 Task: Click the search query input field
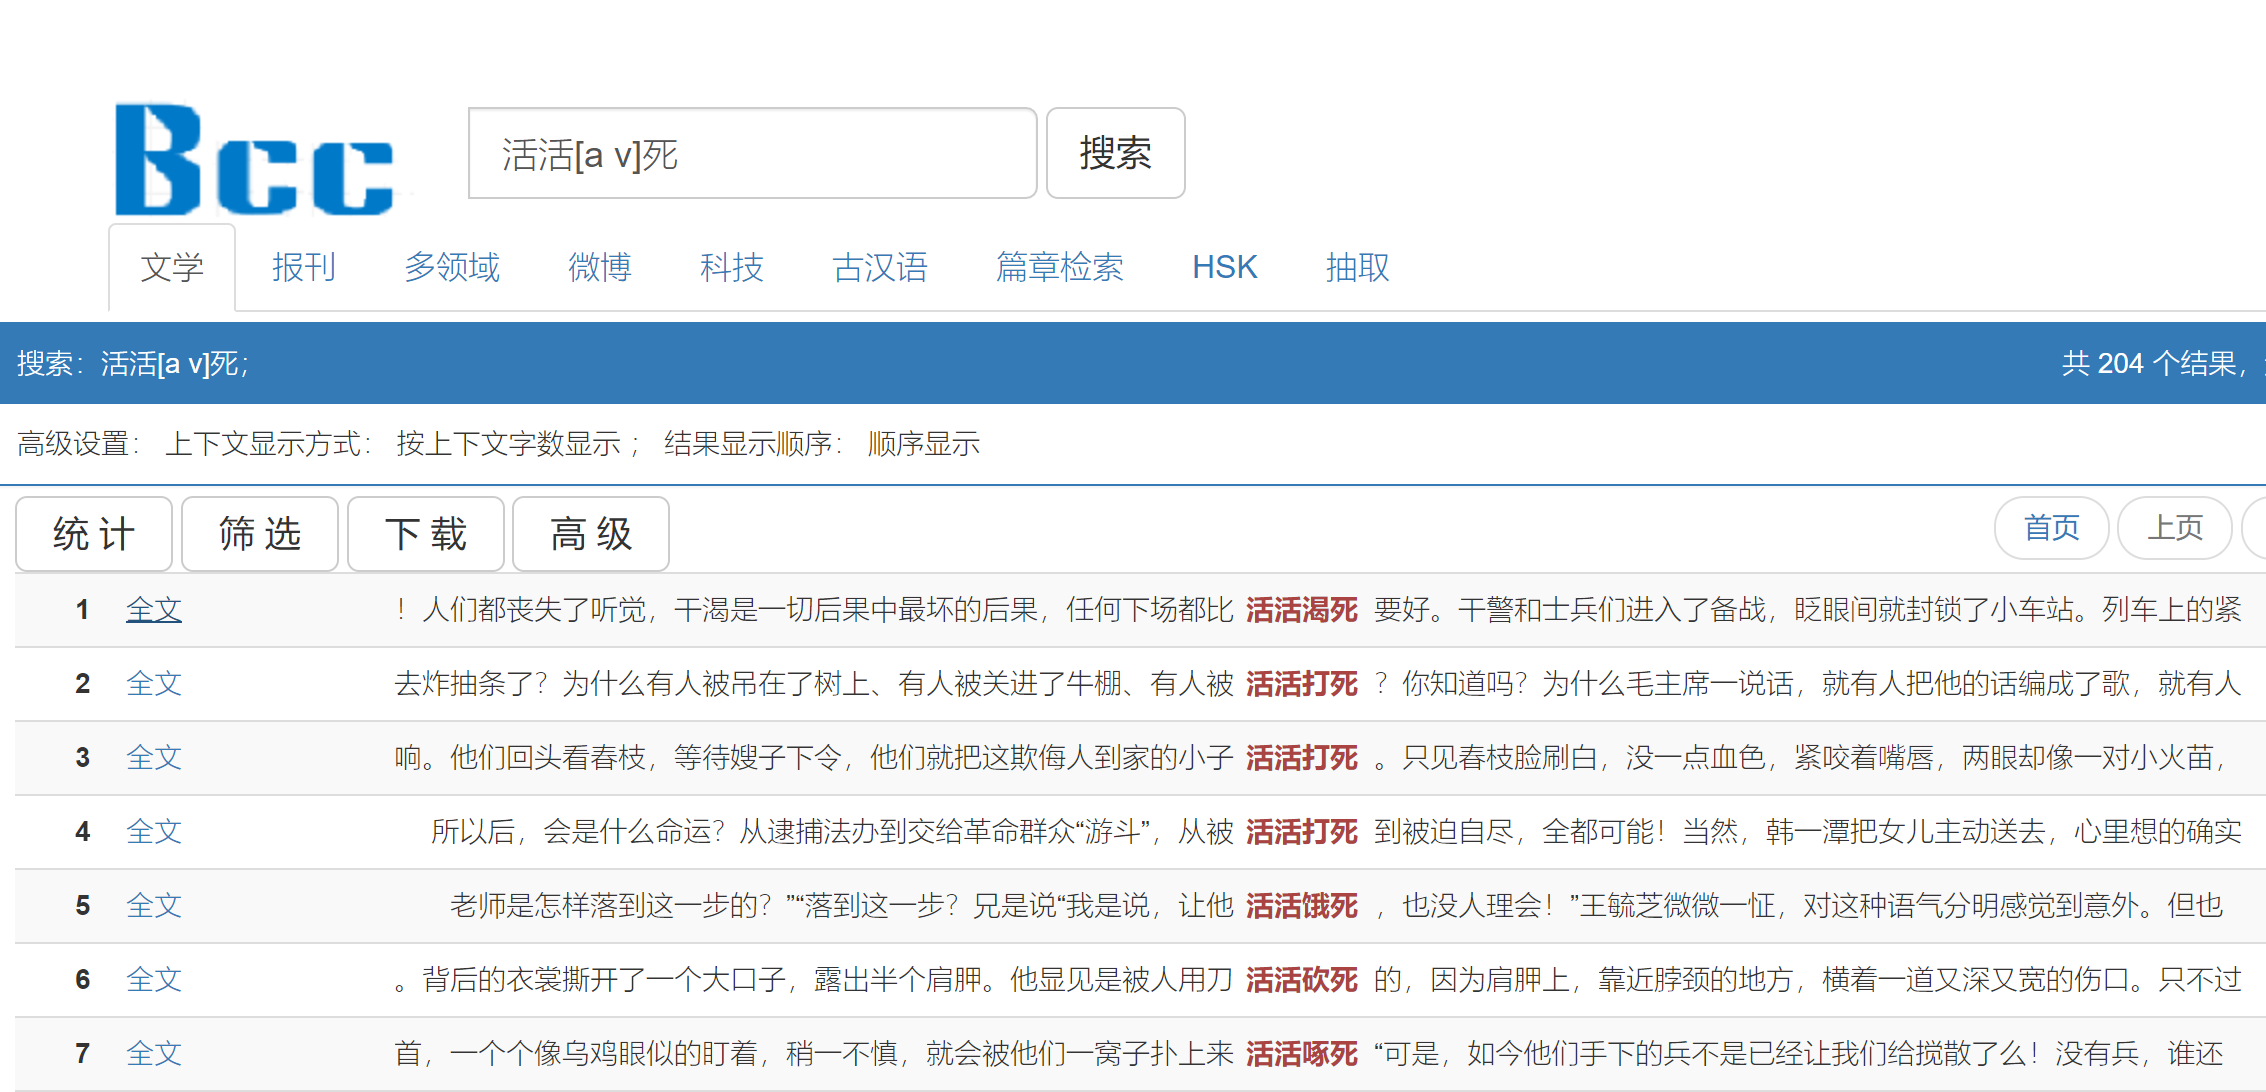[x=751, y=154]
